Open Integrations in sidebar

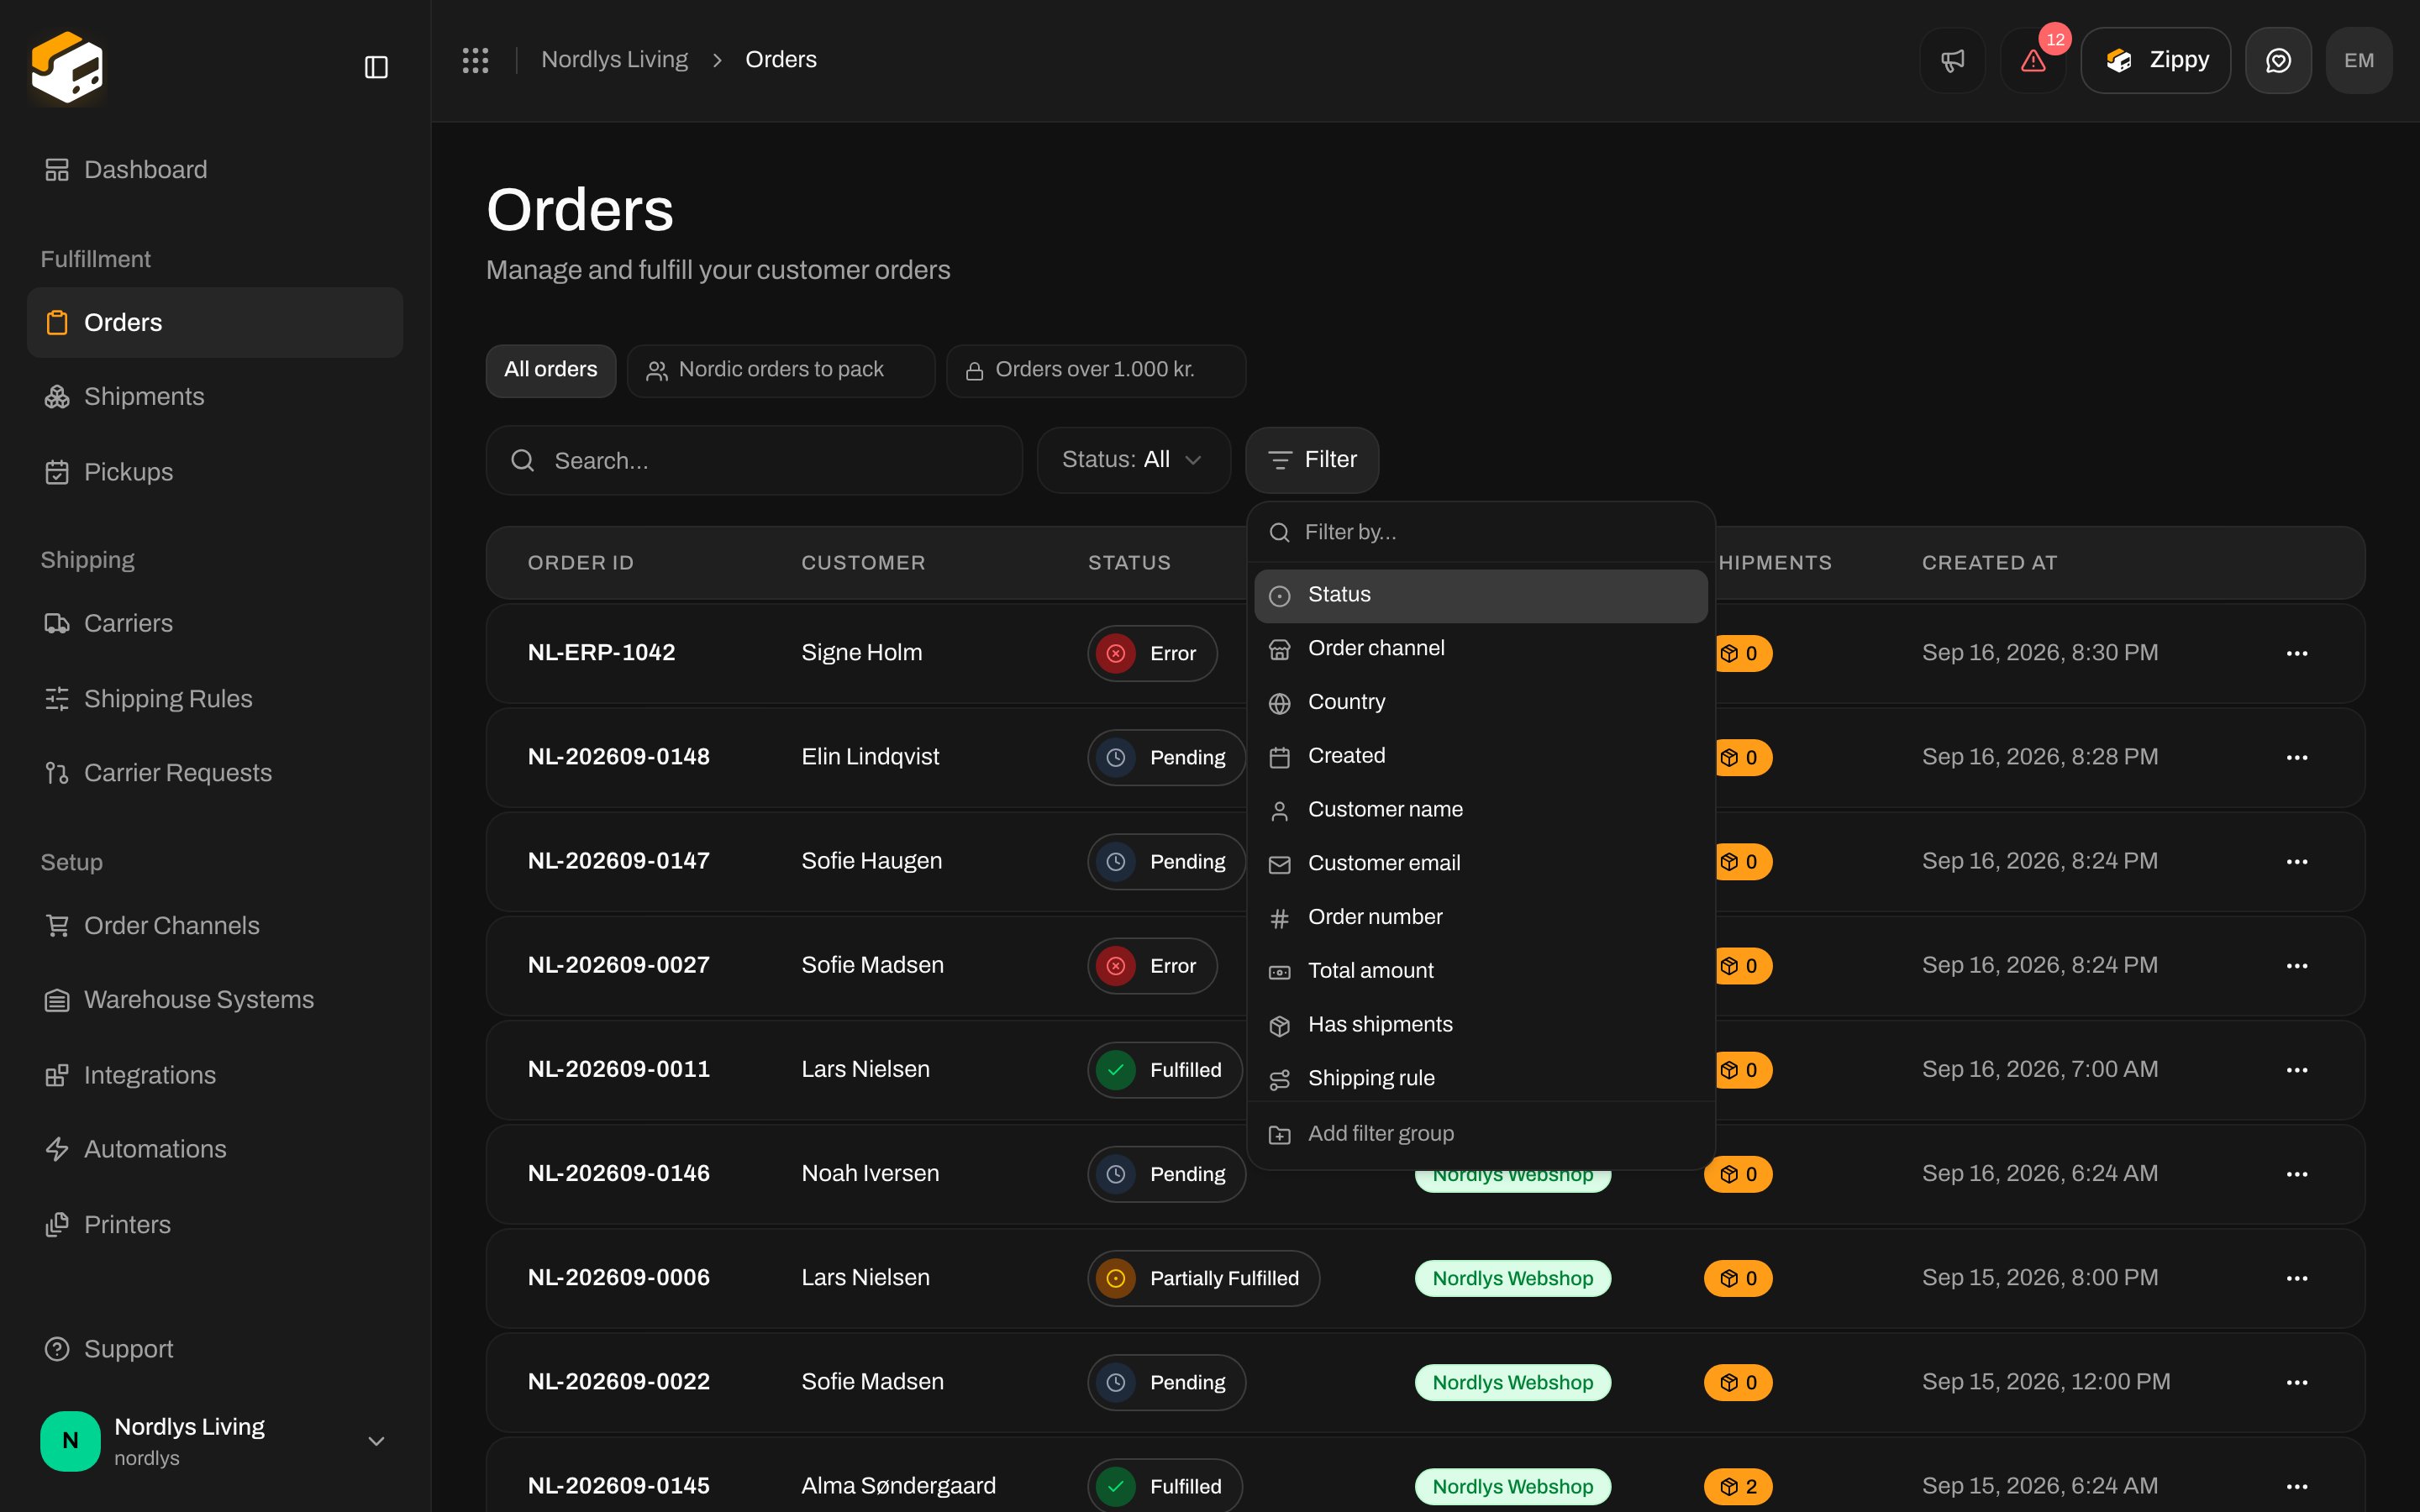point(215,1075)
